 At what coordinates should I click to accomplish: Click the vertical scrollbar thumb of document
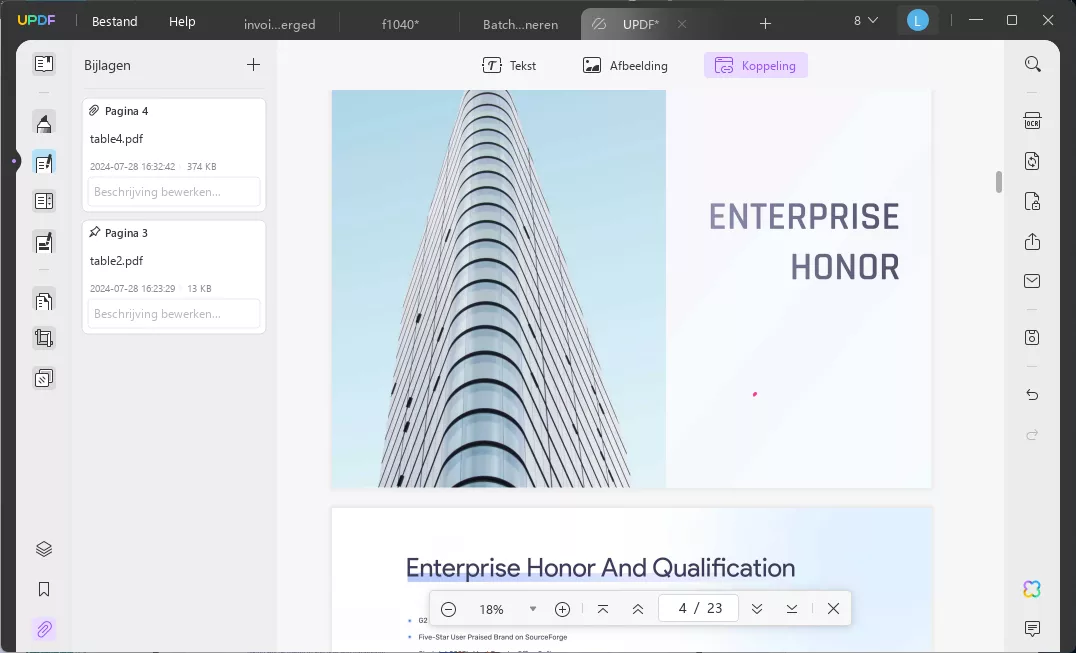(x=999, y=182)
